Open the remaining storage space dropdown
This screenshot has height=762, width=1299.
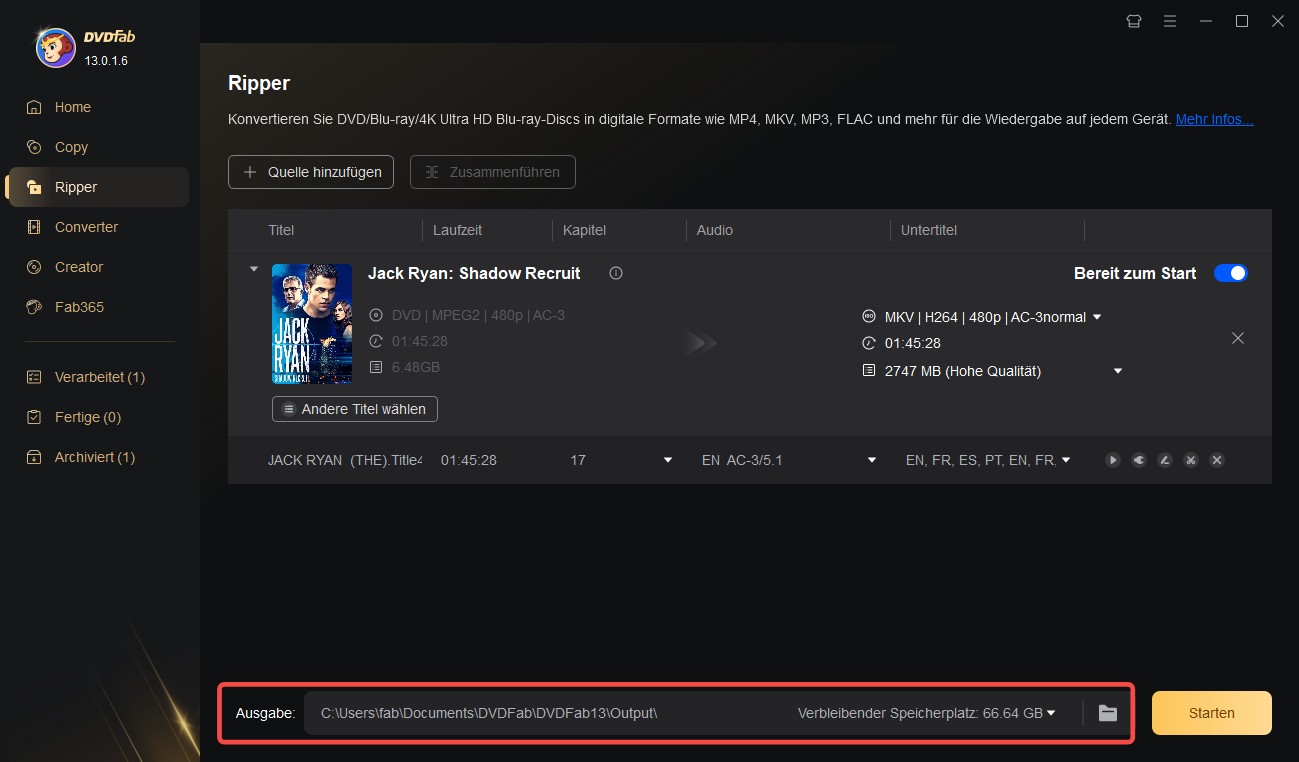click(1051, 713)
